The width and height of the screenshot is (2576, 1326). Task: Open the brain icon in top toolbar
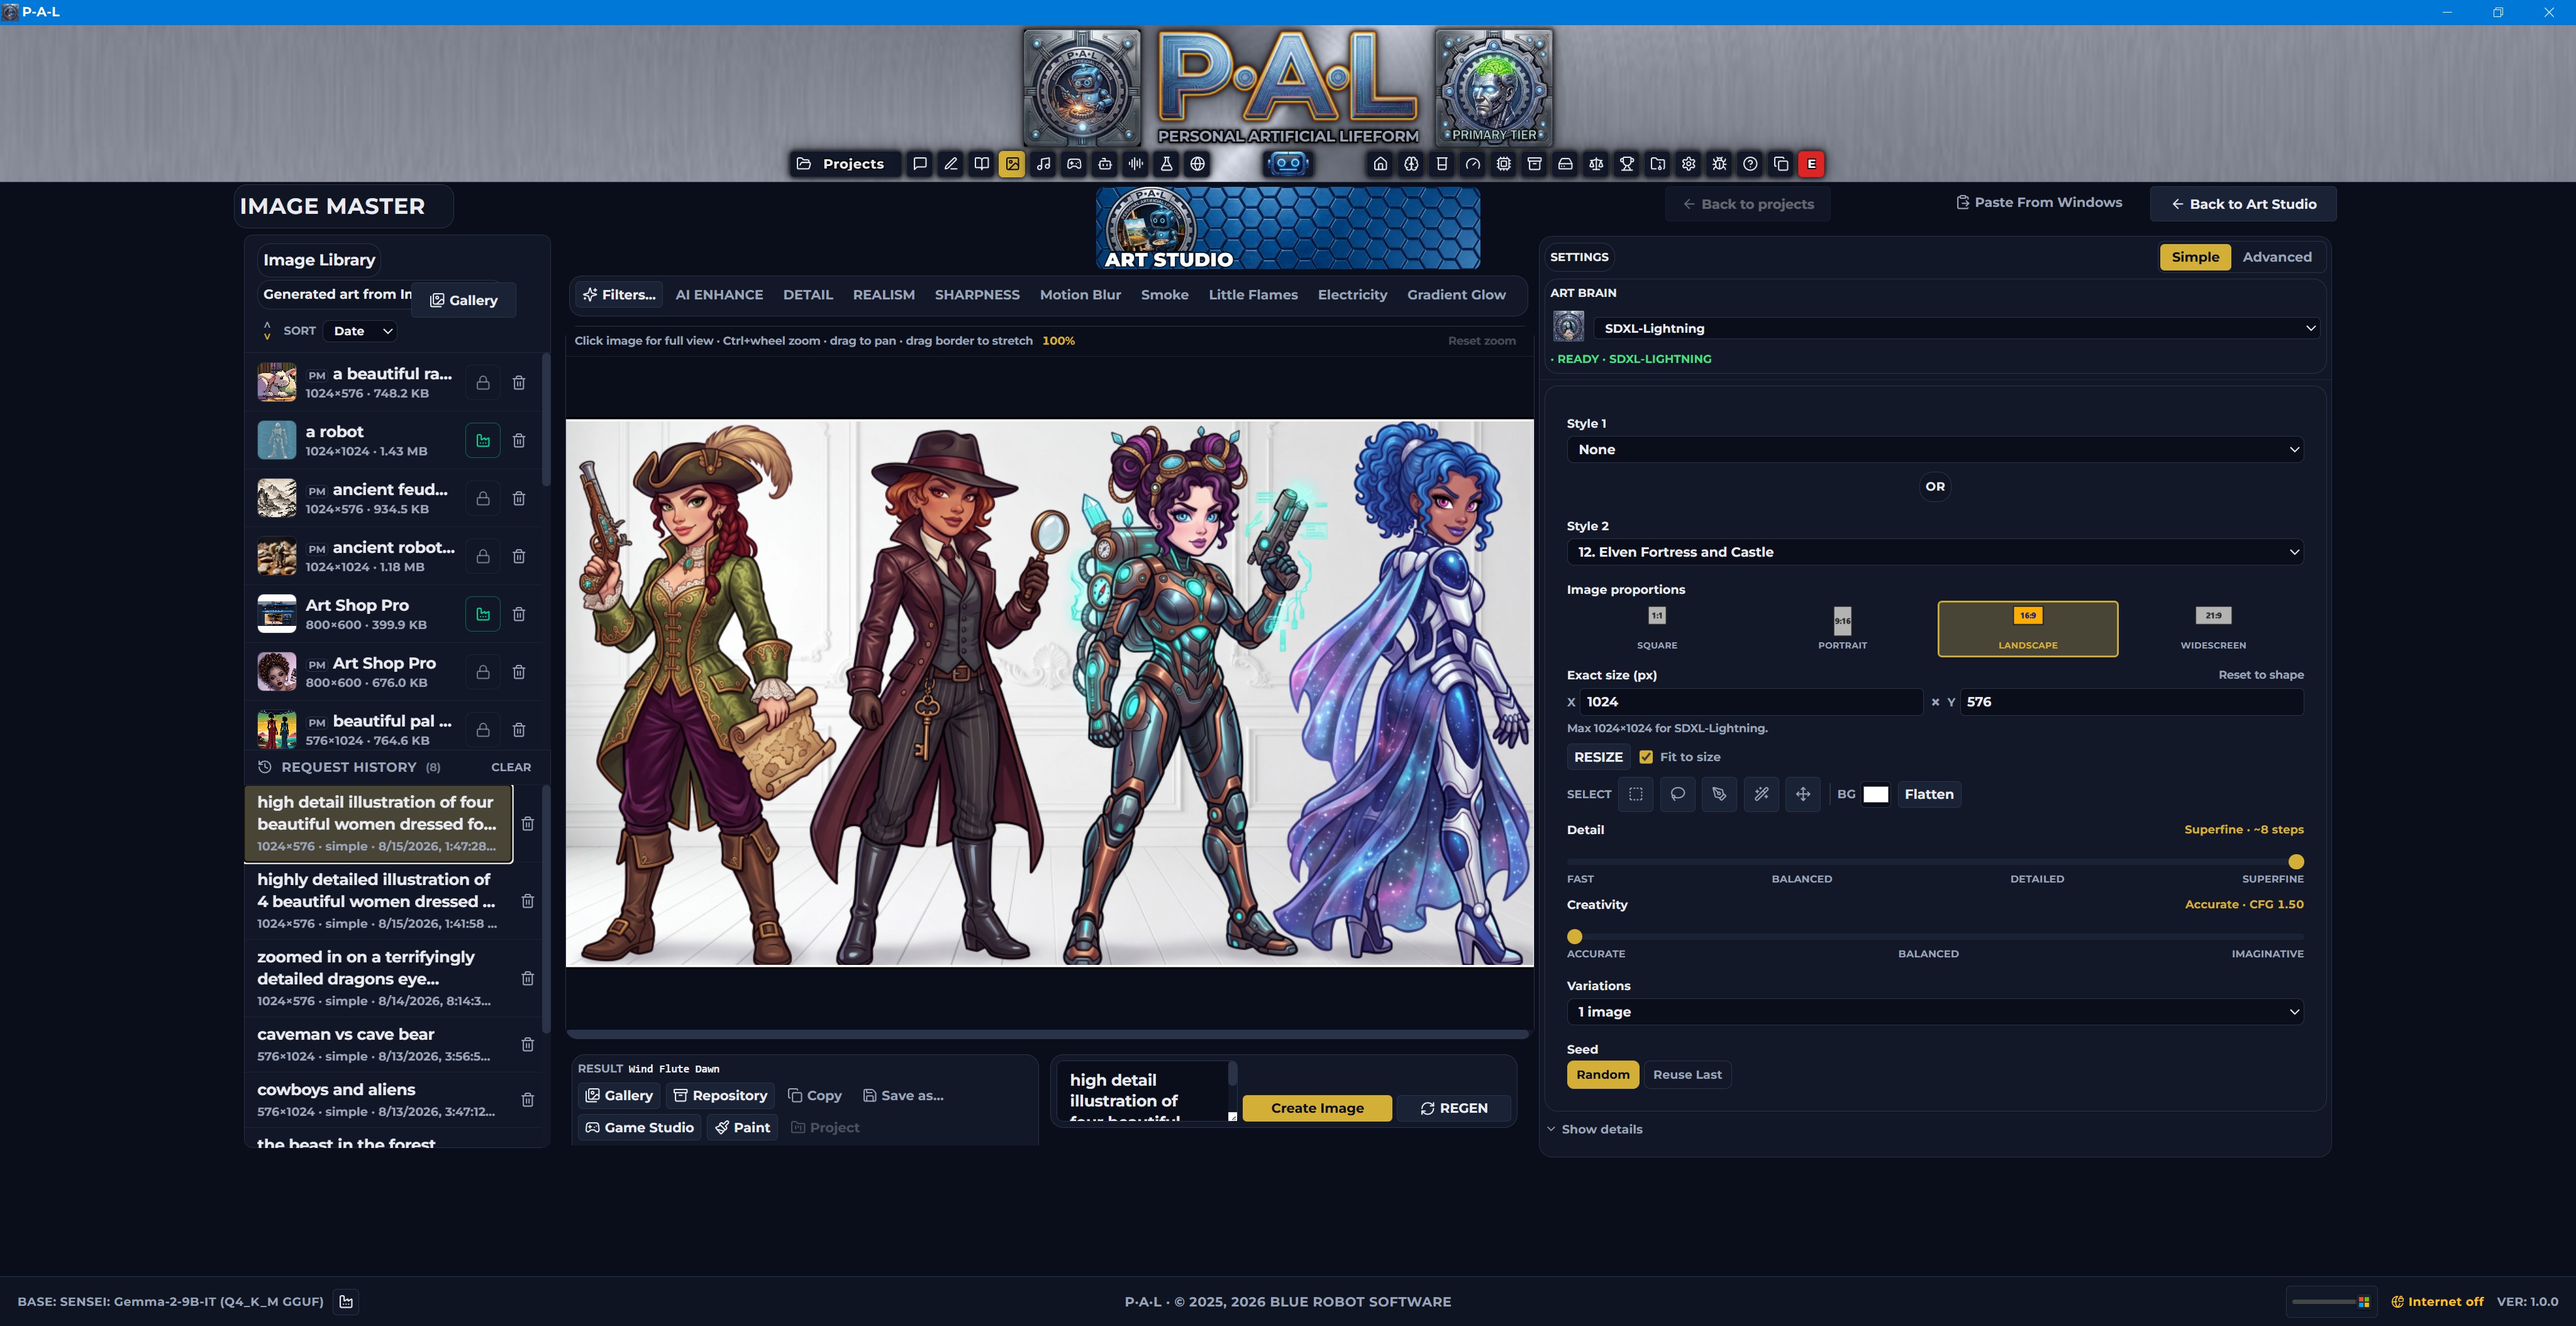(1411, 164)
